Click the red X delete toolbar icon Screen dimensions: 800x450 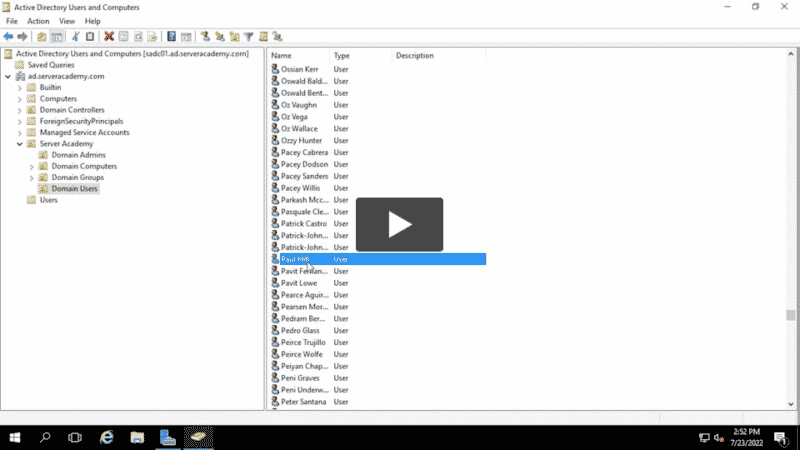coord(109,37)
